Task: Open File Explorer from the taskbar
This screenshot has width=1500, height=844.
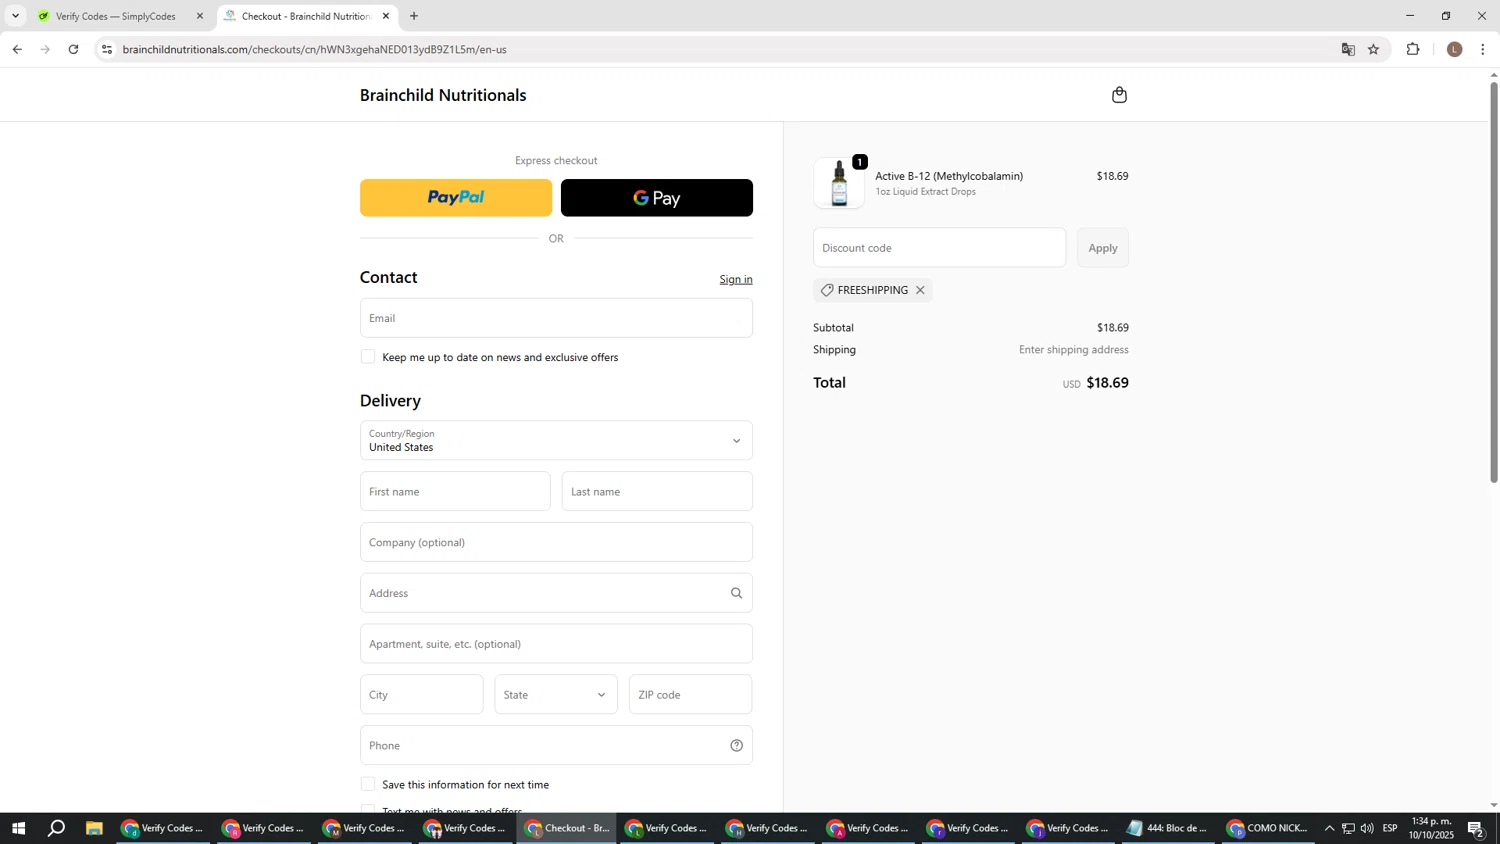Action: 94,828
